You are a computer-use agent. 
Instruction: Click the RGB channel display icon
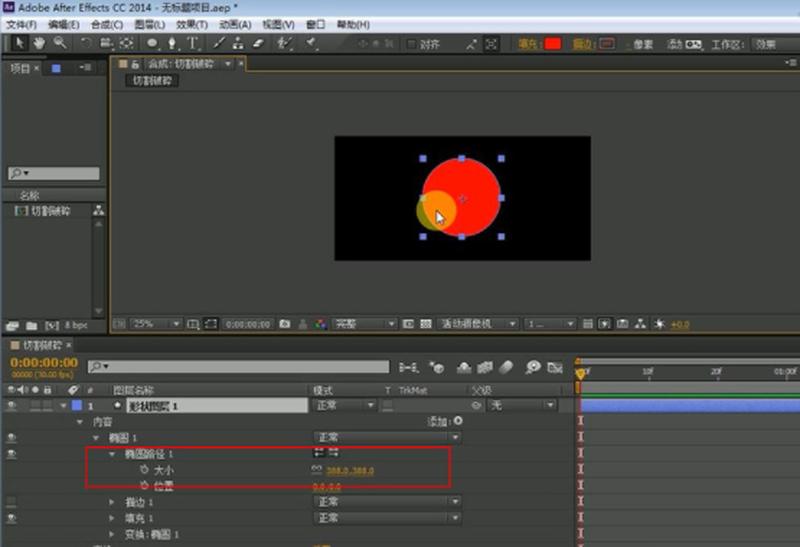(320, 324)
